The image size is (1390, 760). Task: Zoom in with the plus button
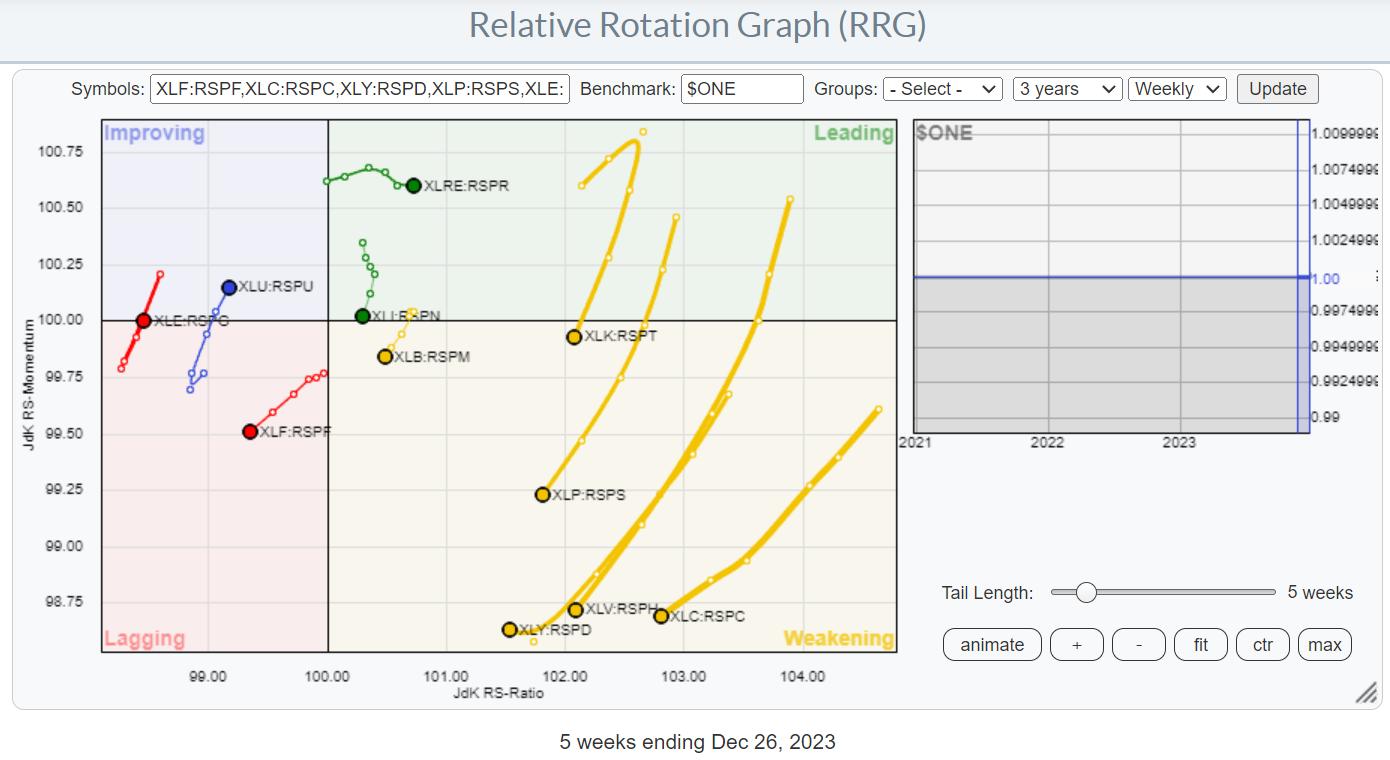pyautogui.click(x=1076, y=645)
